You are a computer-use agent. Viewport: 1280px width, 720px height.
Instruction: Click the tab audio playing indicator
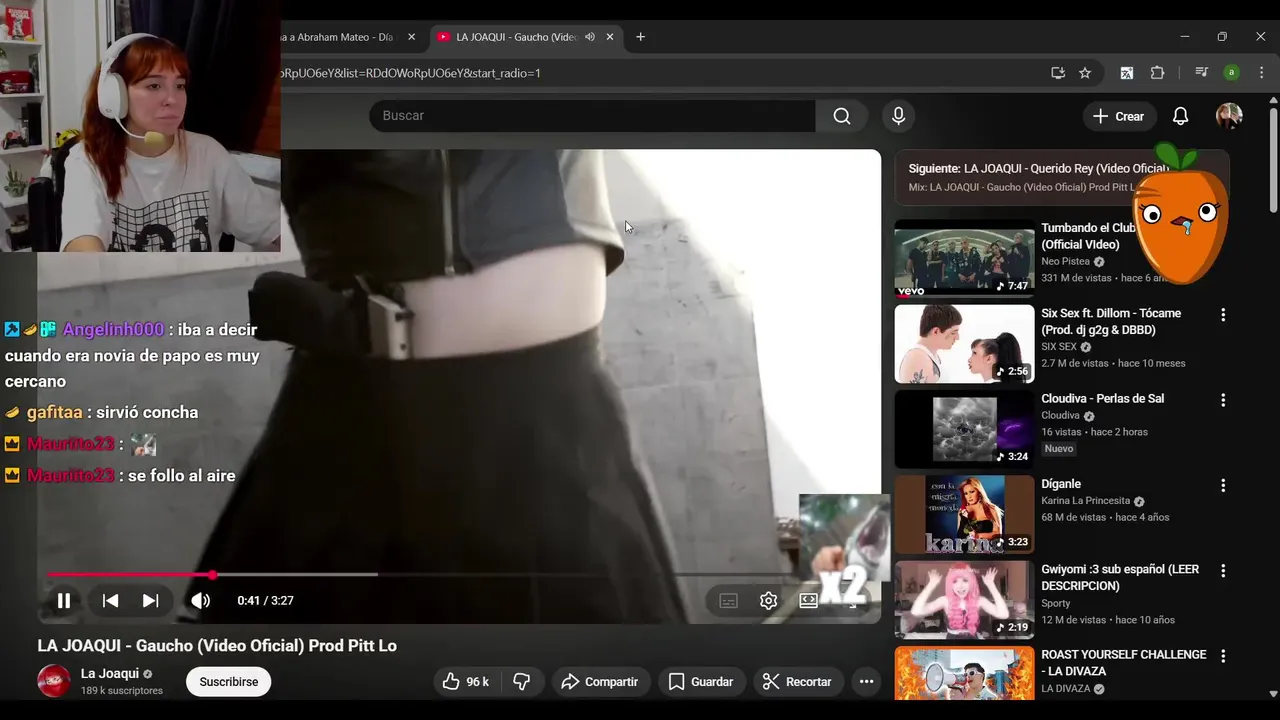590,37
